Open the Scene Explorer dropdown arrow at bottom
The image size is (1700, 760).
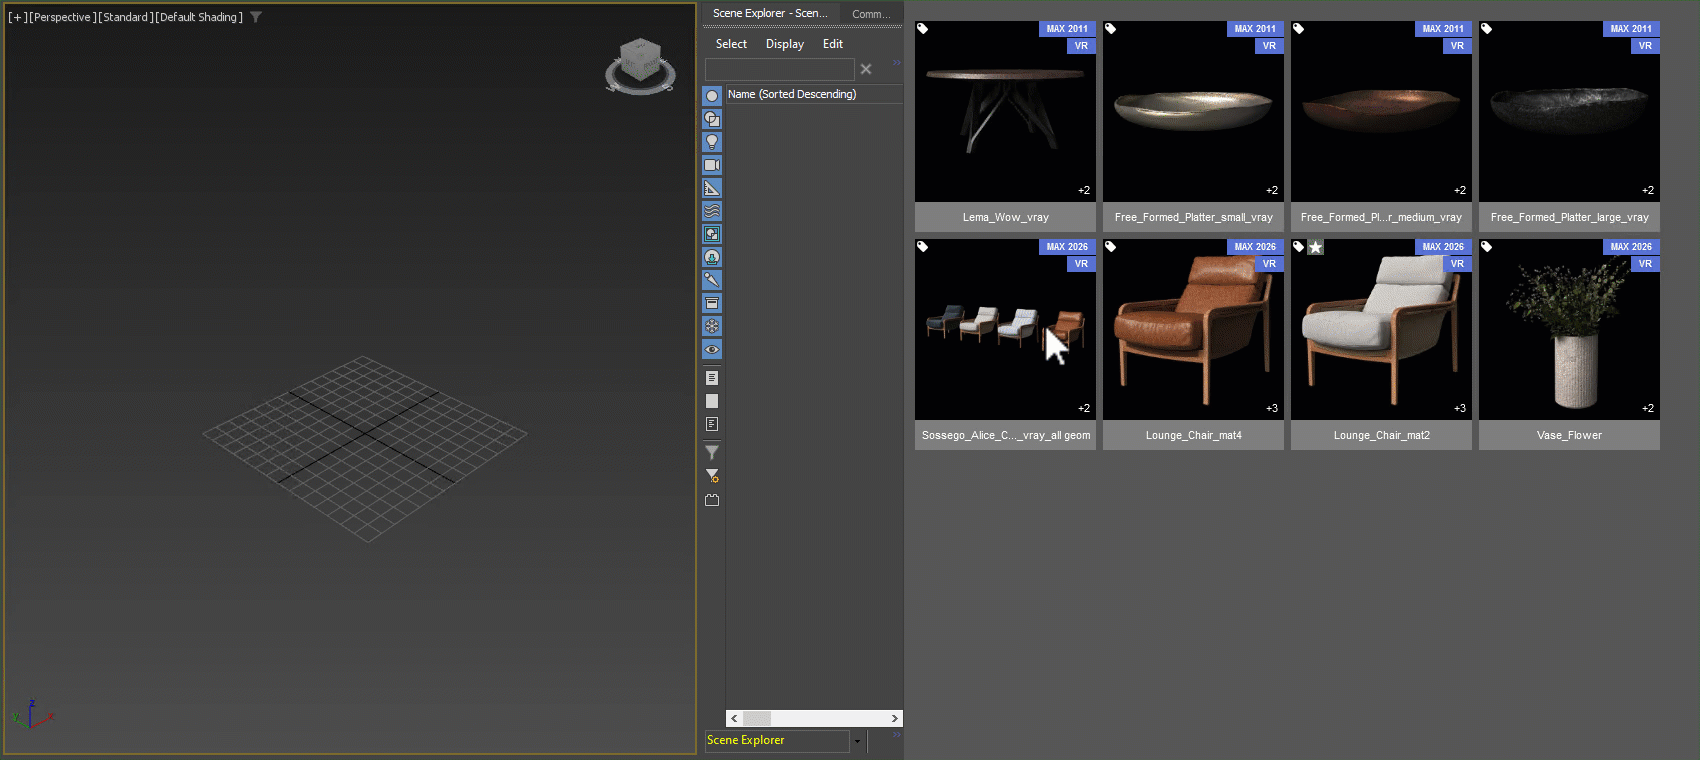coord(857,741)
